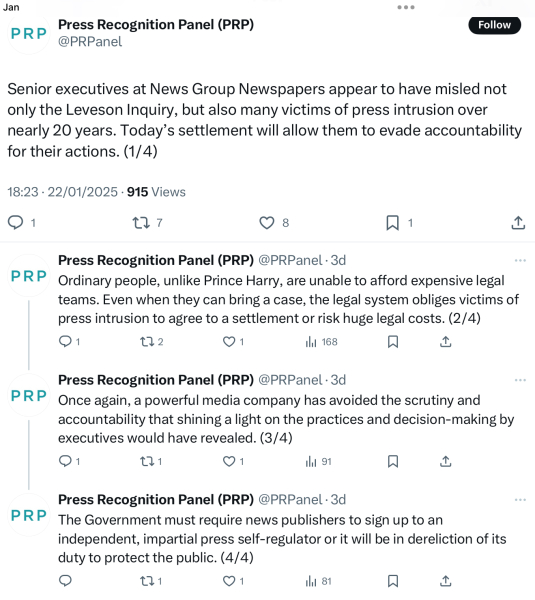This screenshot has width=535, height=600.
Task: Open more options for the (2/4) reply
Action: coord(520,261)
